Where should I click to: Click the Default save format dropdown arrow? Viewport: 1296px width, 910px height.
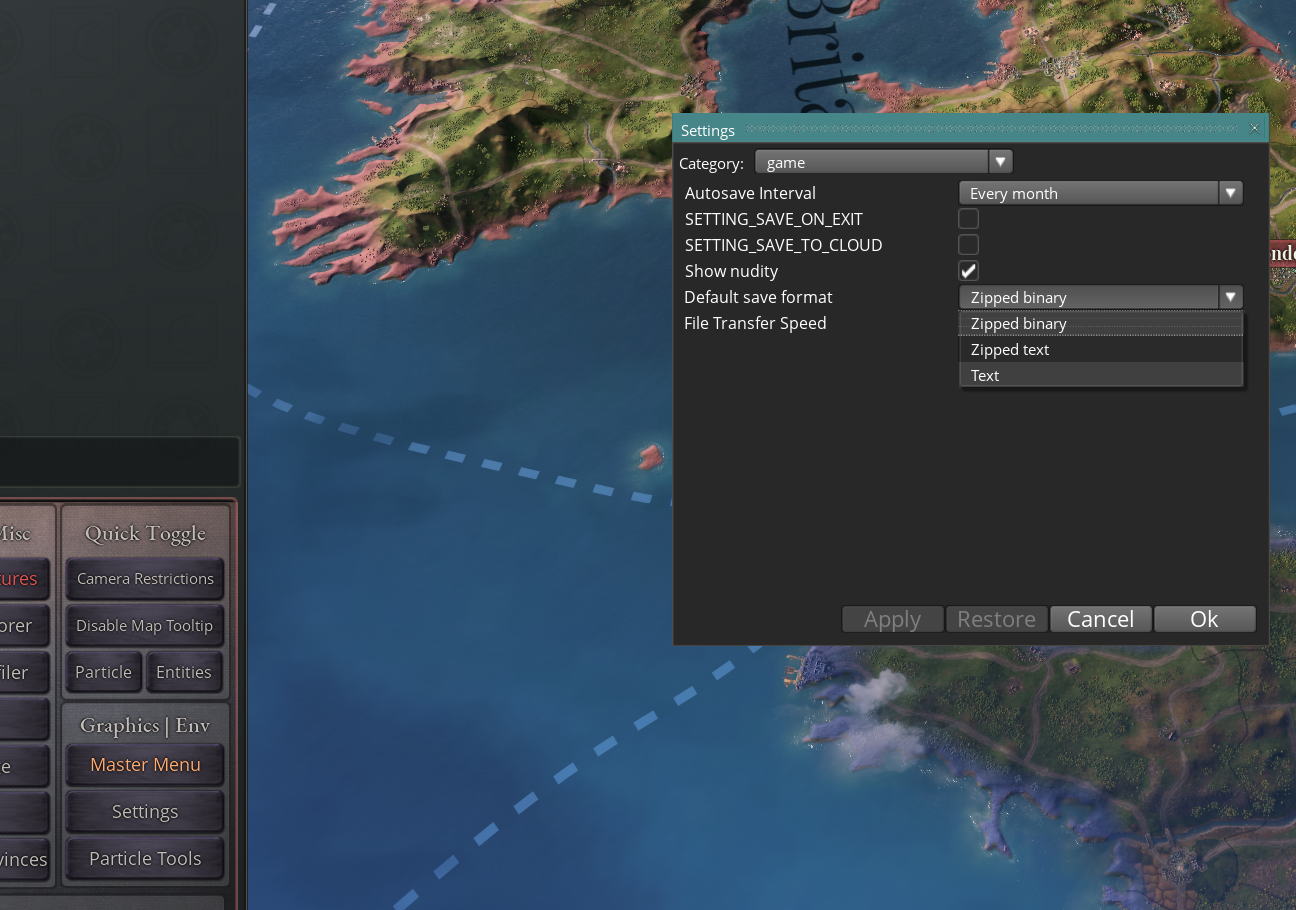click(1230, 296)
